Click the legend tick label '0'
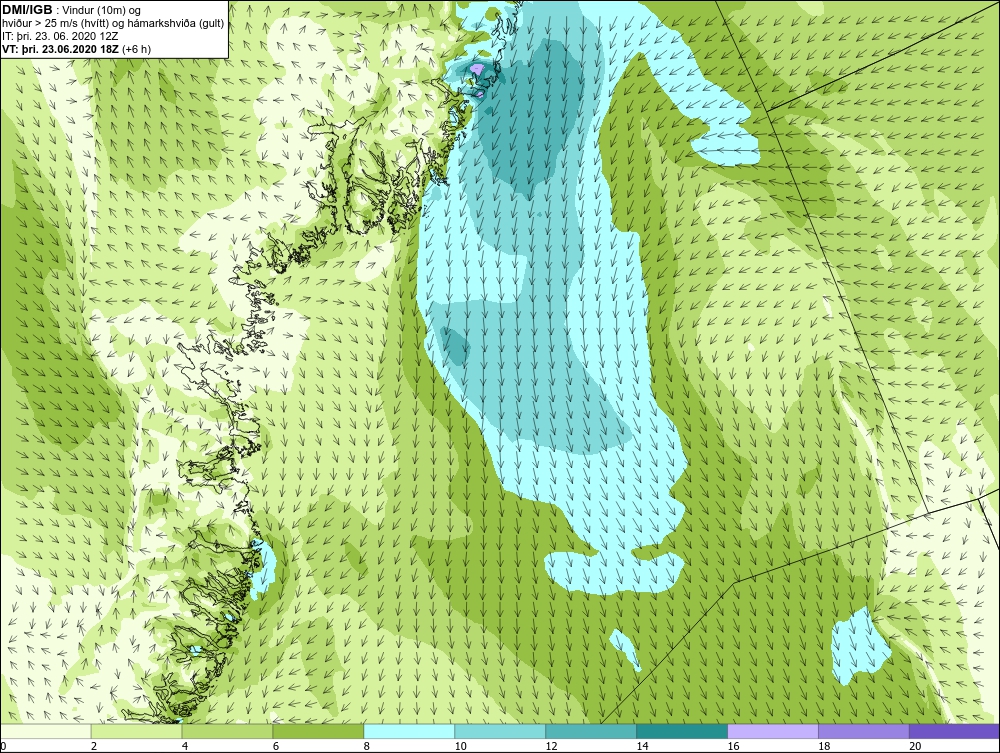The height and width of the screenshot is (753, 1000). [x=3, y=746]
